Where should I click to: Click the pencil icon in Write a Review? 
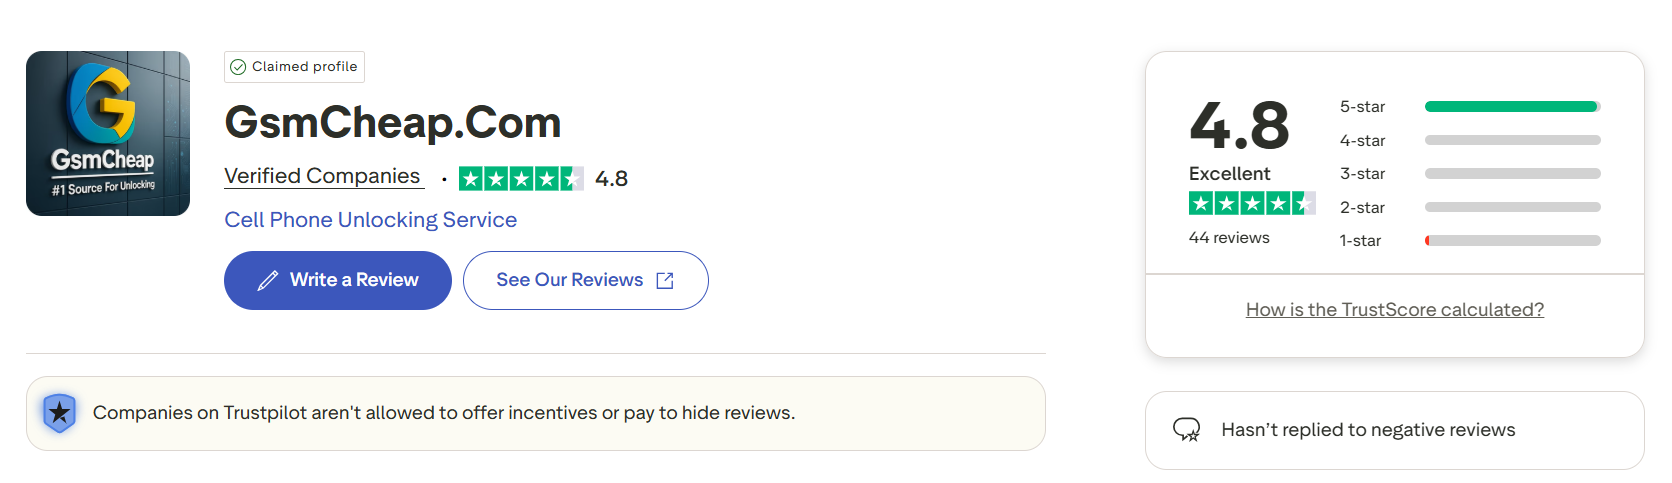pyautogui.click(x=267, y=281)
